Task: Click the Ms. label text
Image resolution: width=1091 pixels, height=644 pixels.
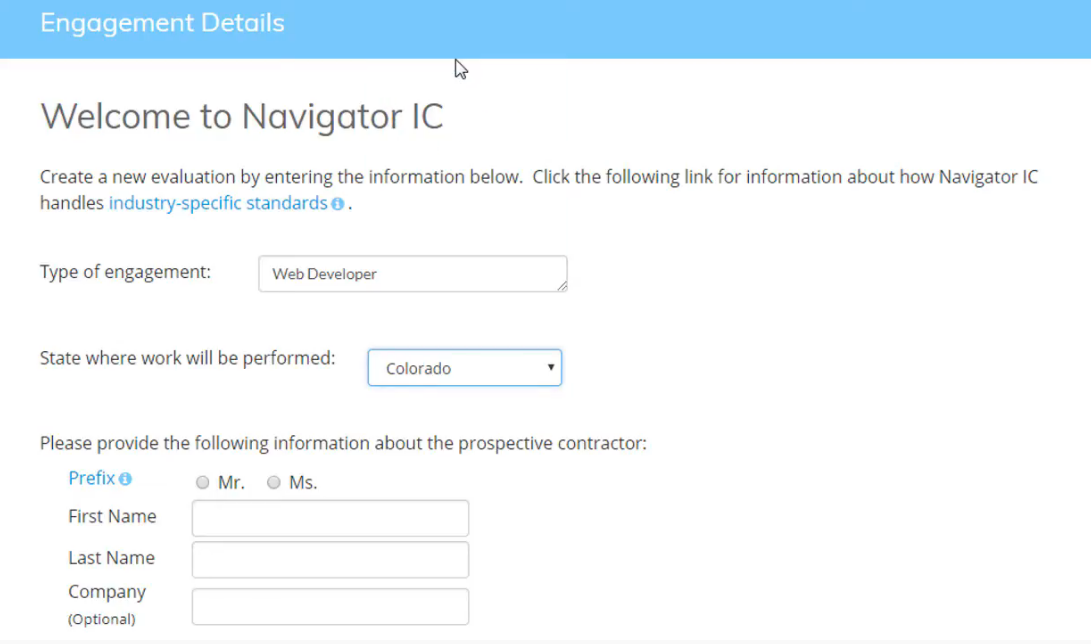Action: 303,483
